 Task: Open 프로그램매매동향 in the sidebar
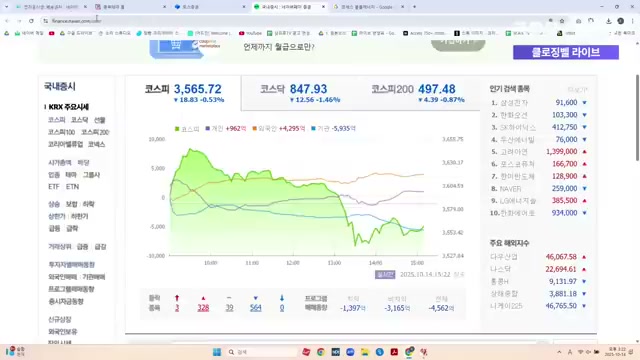pyautogui.click(x=71, y=289)
